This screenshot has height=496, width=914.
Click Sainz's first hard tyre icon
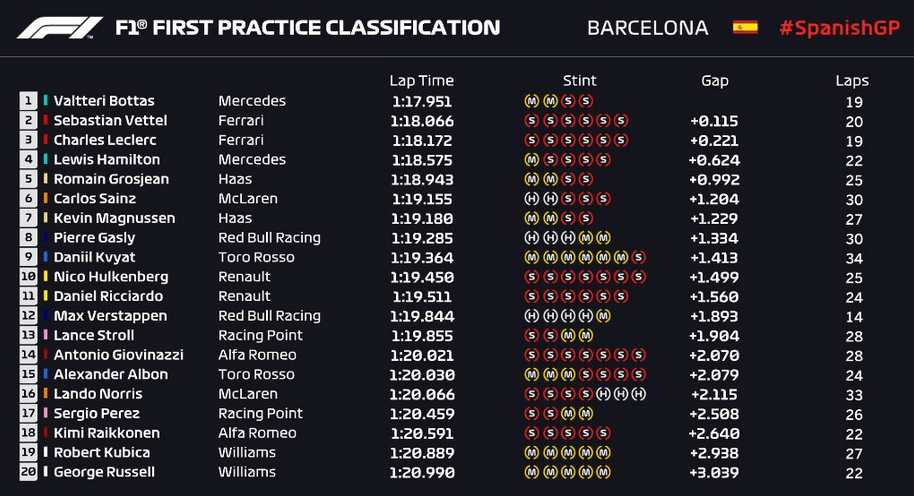532,199
